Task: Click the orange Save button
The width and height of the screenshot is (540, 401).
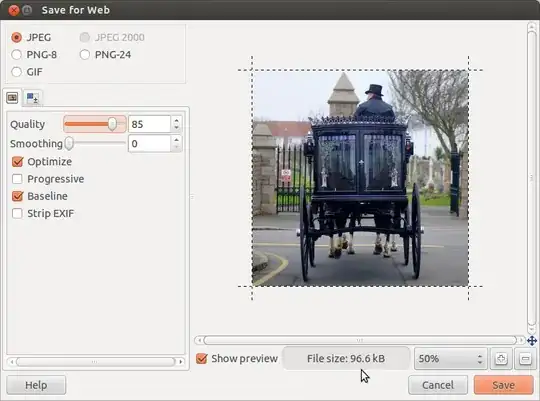Action: coord(503,385)
